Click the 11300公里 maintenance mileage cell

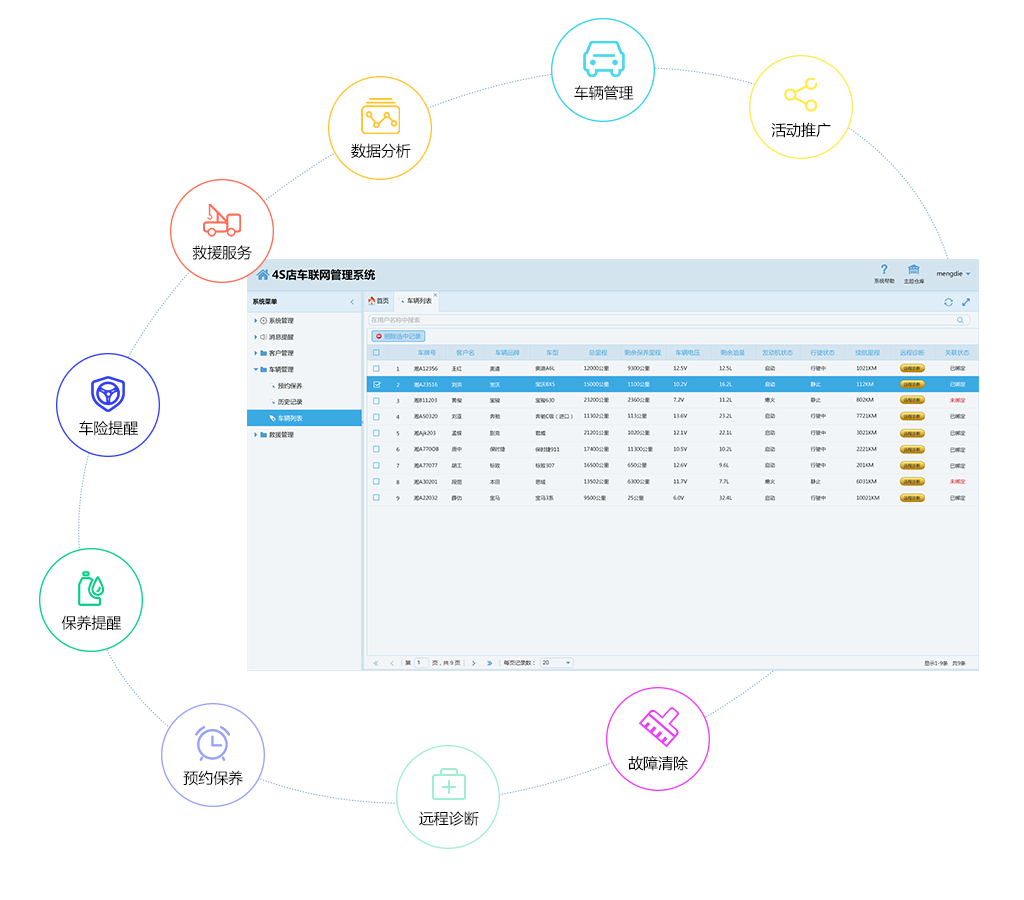tap(640, 449)
